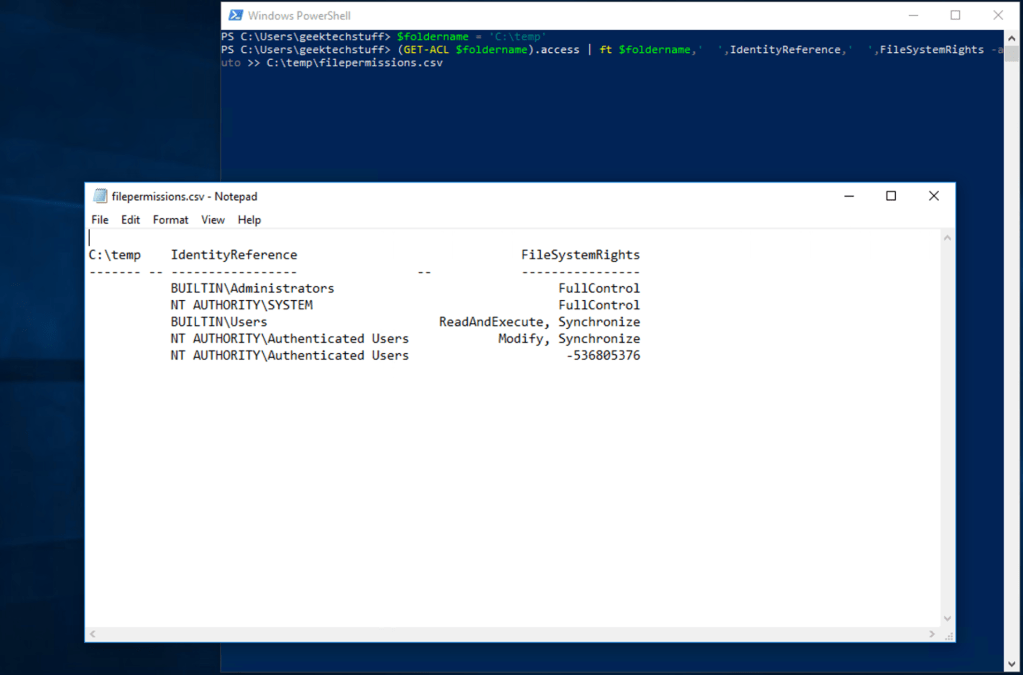
Task: Click the resize grip at Notepad's bottom-right corner
Action: click(x=947, y=634)
